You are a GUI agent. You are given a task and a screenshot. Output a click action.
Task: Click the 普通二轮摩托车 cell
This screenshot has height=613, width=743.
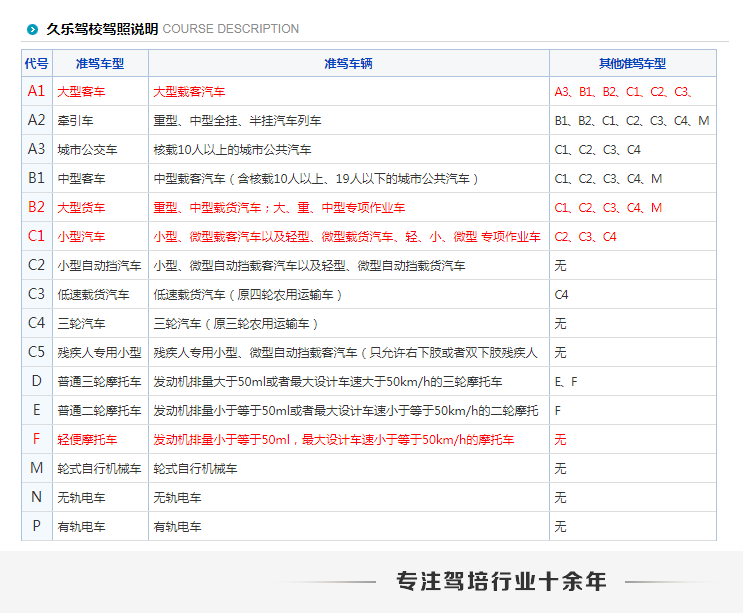click(100, 410)
